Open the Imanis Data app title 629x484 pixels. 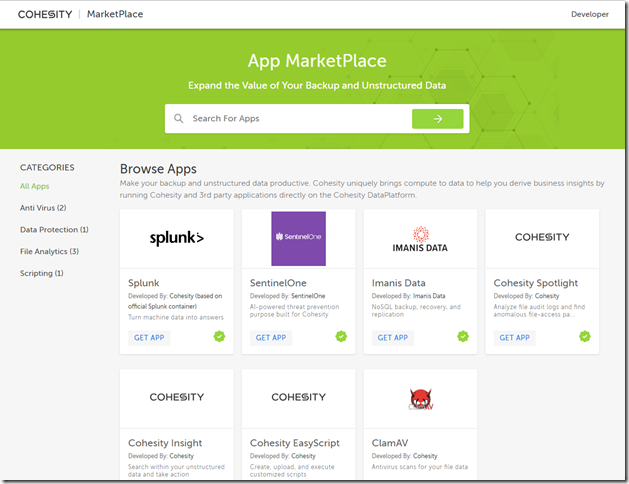[x=398, y=283]
